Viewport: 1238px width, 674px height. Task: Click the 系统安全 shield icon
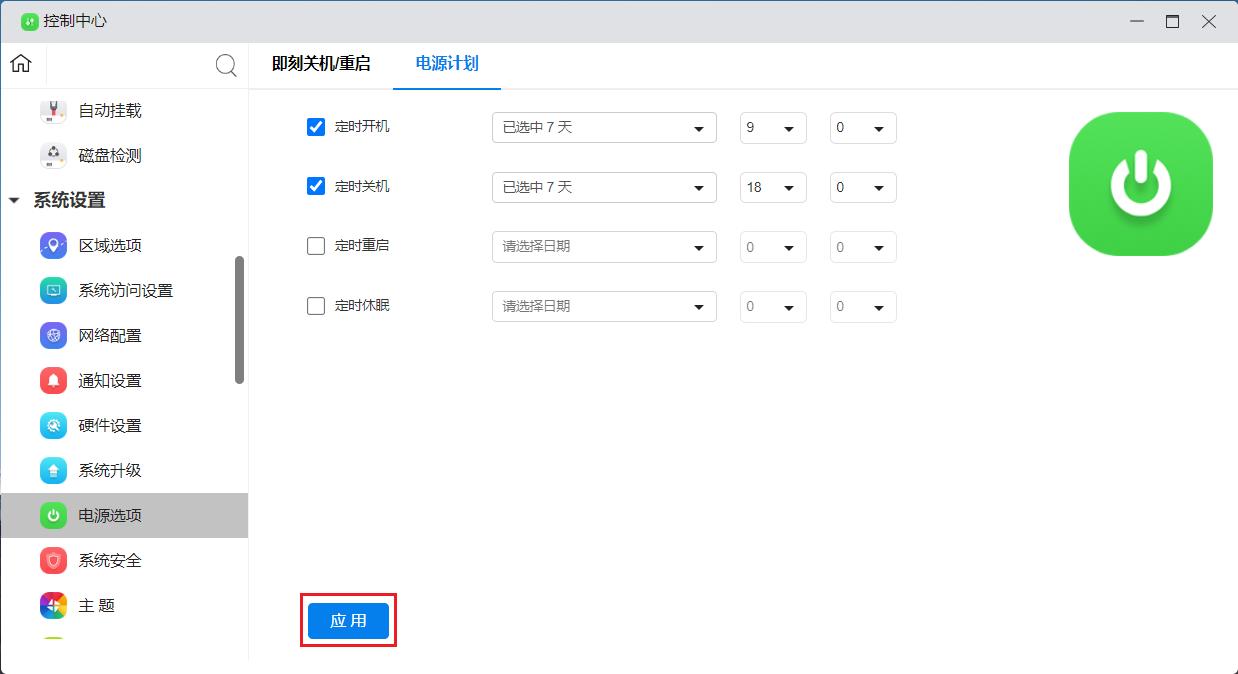[53, 561]
